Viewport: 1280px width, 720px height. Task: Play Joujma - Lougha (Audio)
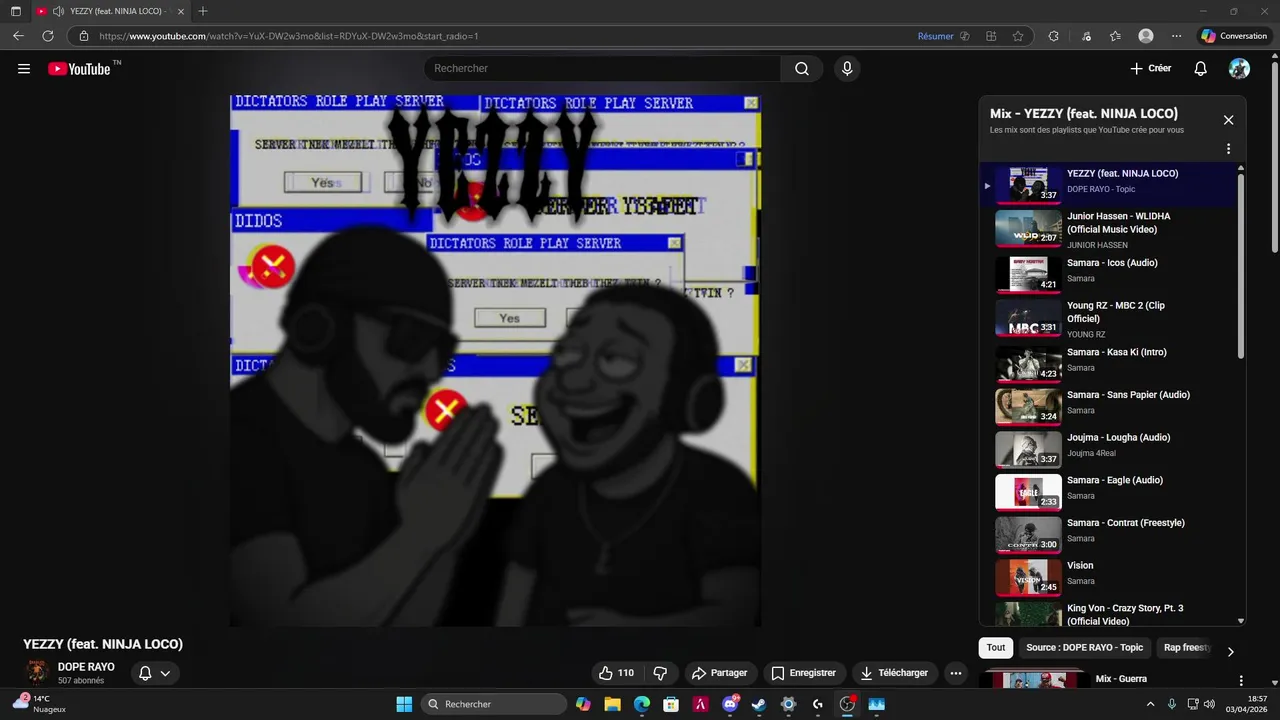click(x=1108, y=448)
